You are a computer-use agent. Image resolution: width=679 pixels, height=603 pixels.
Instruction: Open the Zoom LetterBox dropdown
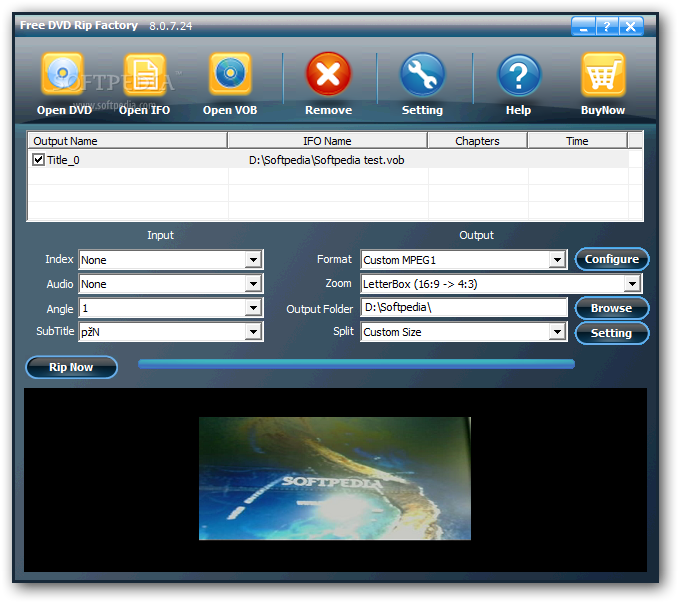tap(632, 284)
